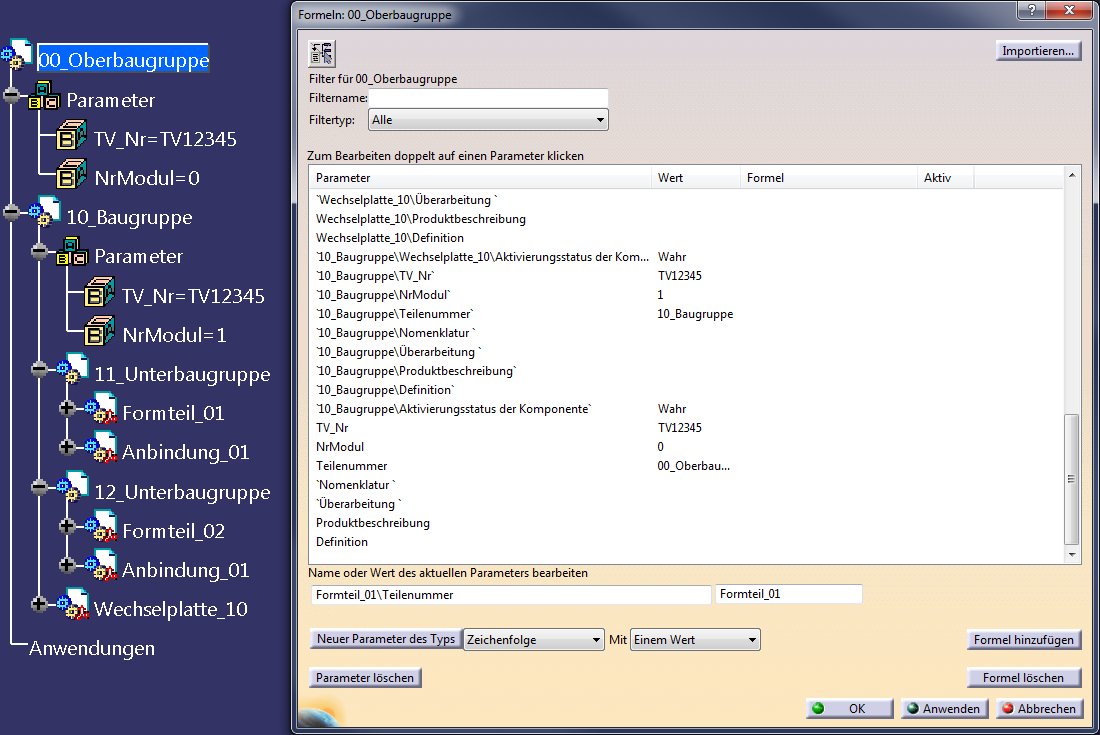Click the value field containing Formteil_01
This screenshot has width=1100, height=735.
click(x=789, y=594)
